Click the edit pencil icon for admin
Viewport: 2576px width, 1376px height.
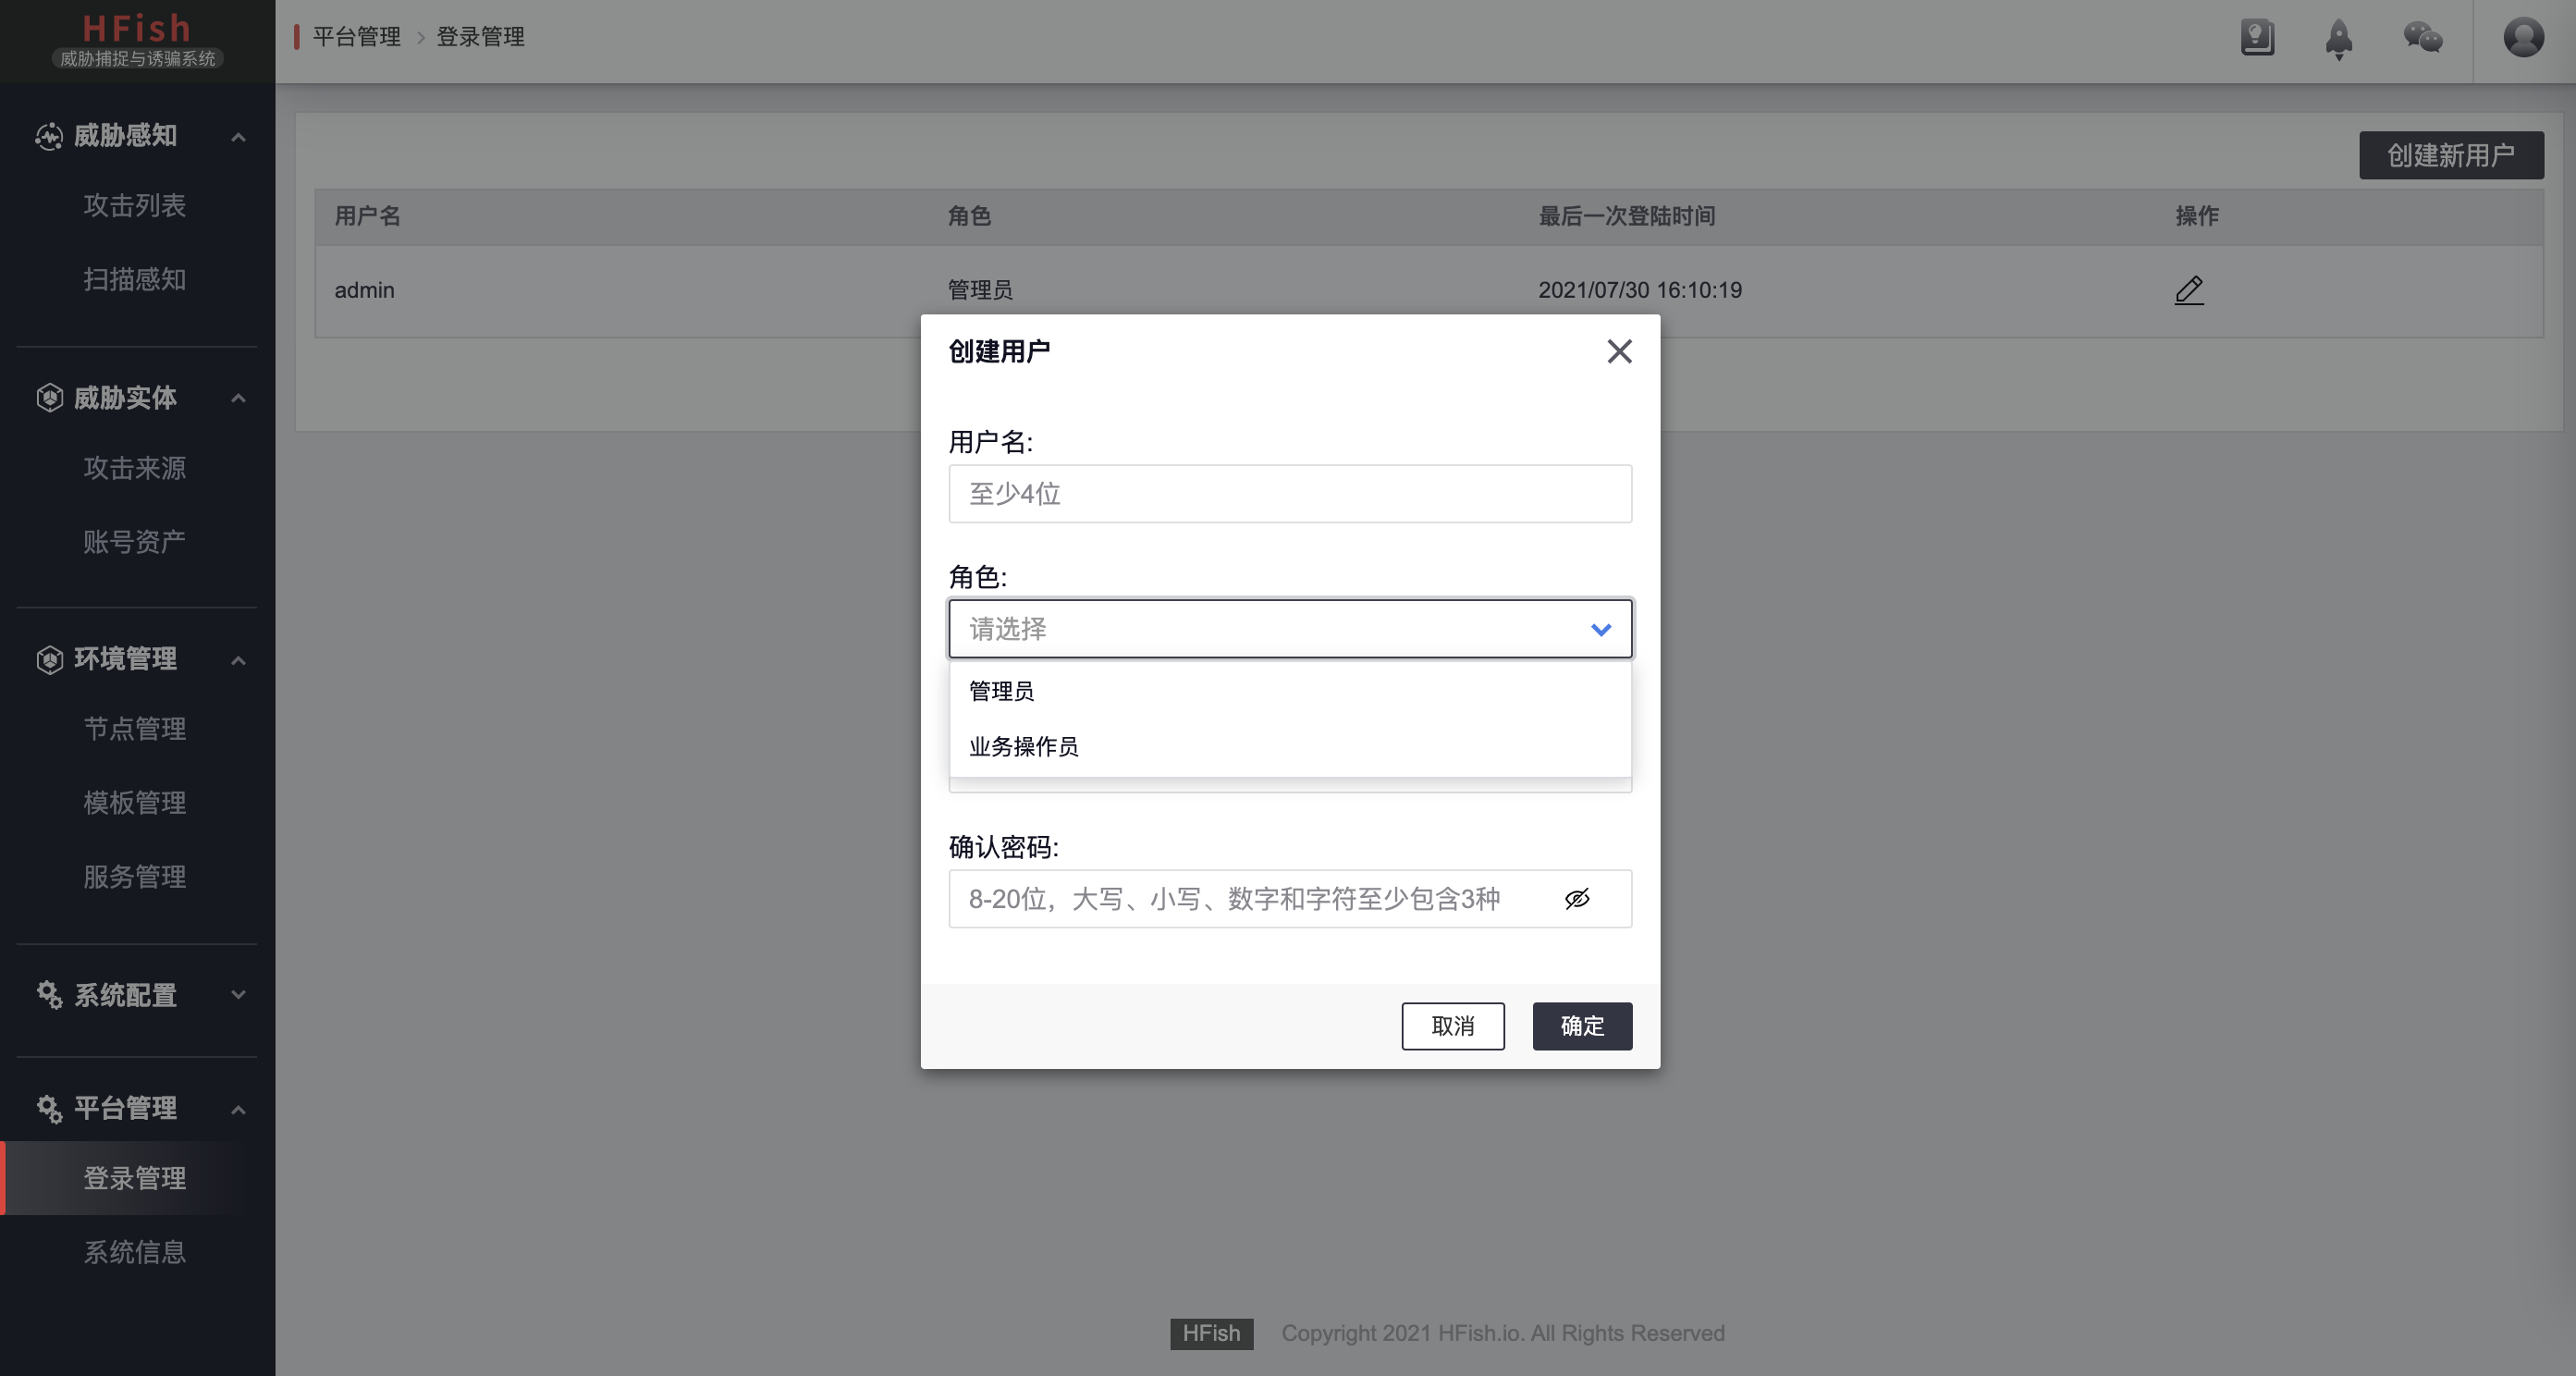2189,290
